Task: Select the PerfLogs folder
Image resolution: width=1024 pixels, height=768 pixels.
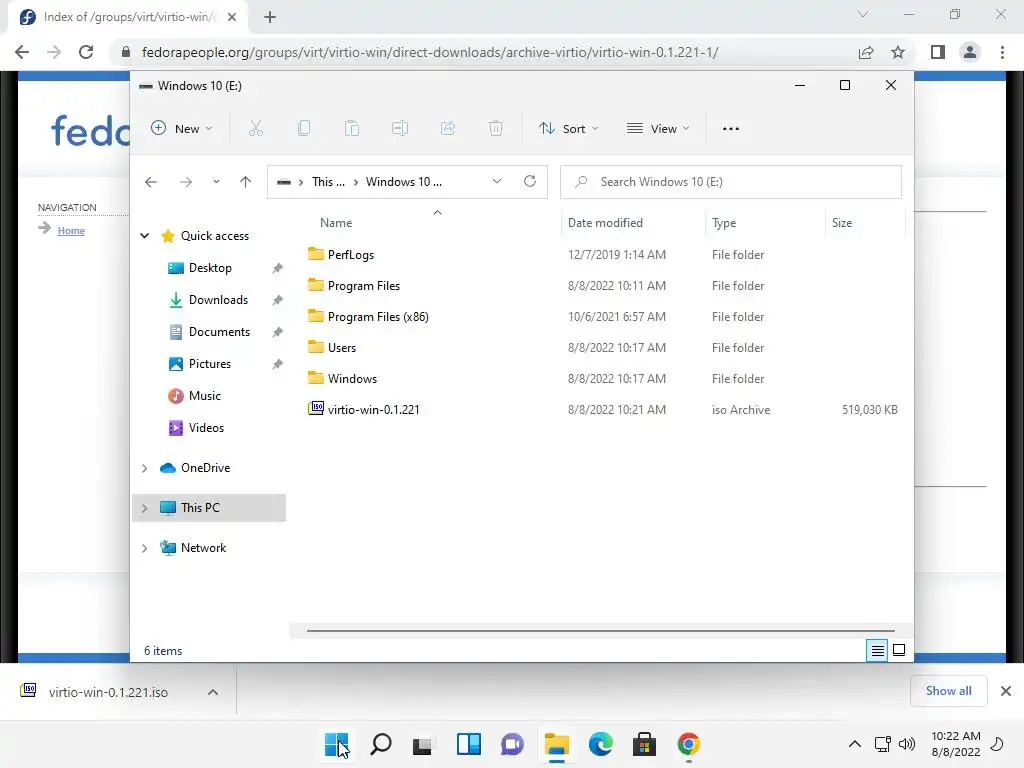Action: [x=351, y=255]
